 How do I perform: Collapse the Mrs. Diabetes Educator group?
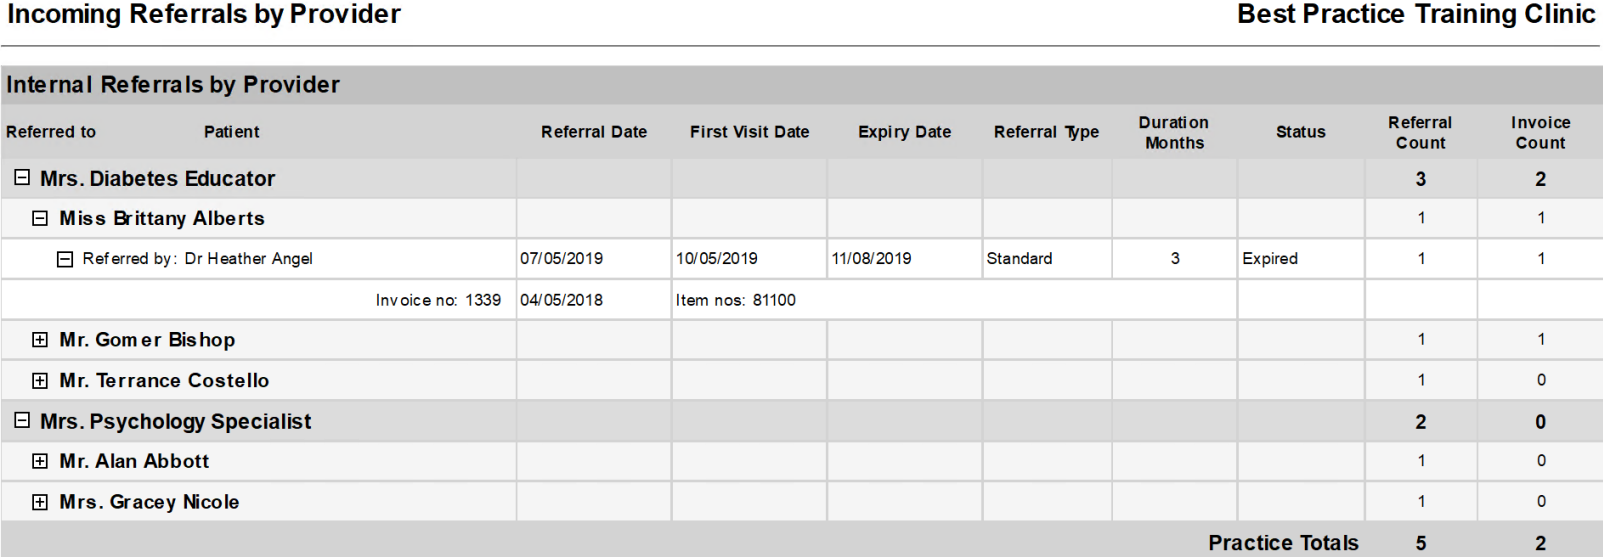pos(21,177)
